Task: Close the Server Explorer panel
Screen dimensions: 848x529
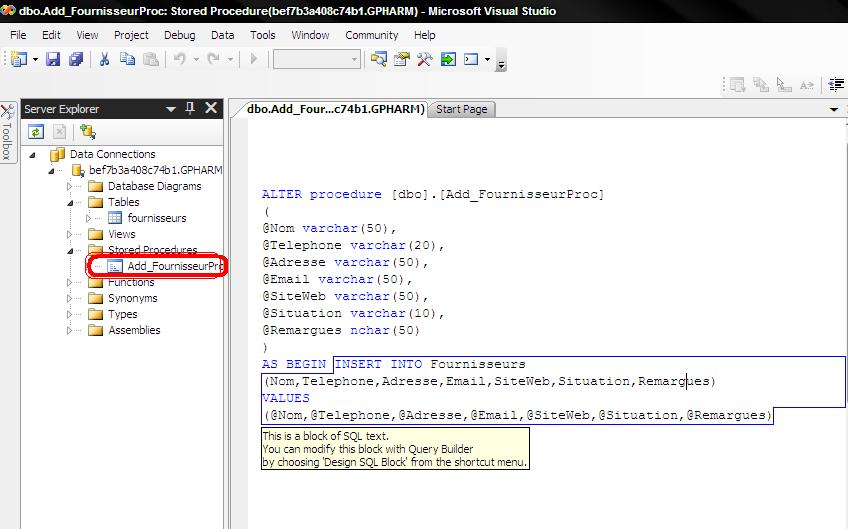Action: (211, 108)
